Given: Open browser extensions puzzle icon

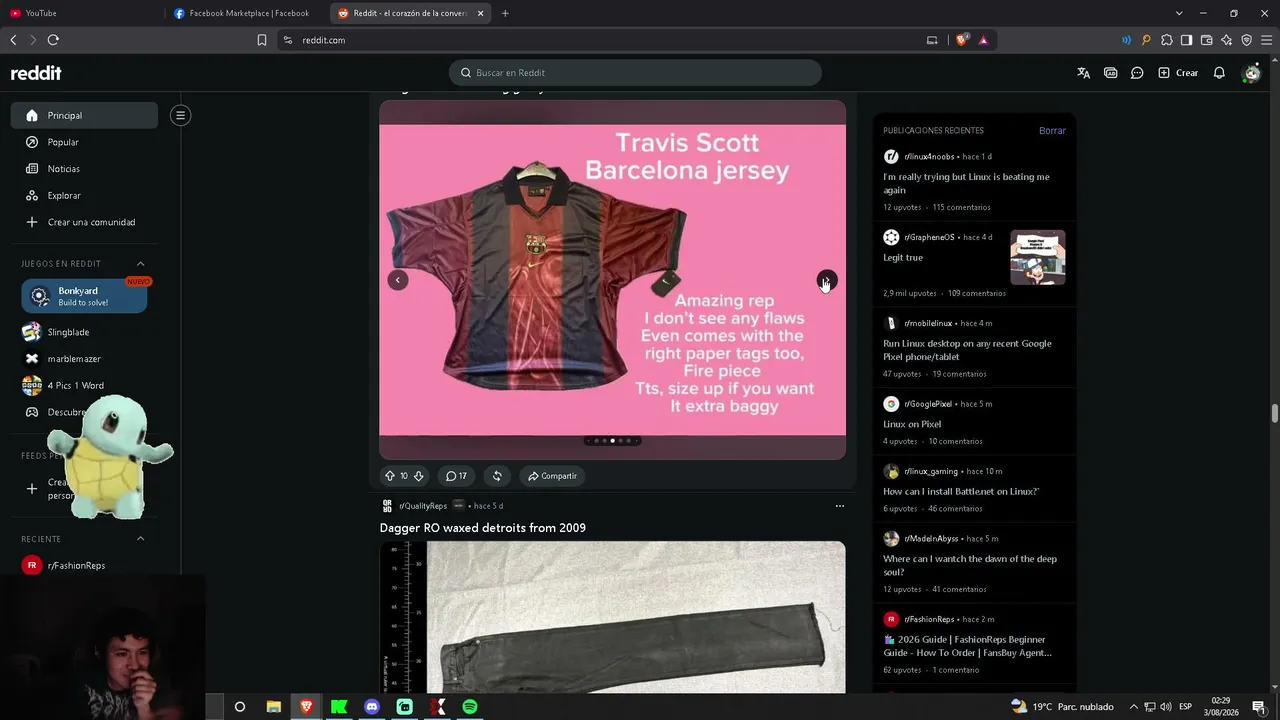Looking at the screenshot, I should click(x=1167, y=40).
